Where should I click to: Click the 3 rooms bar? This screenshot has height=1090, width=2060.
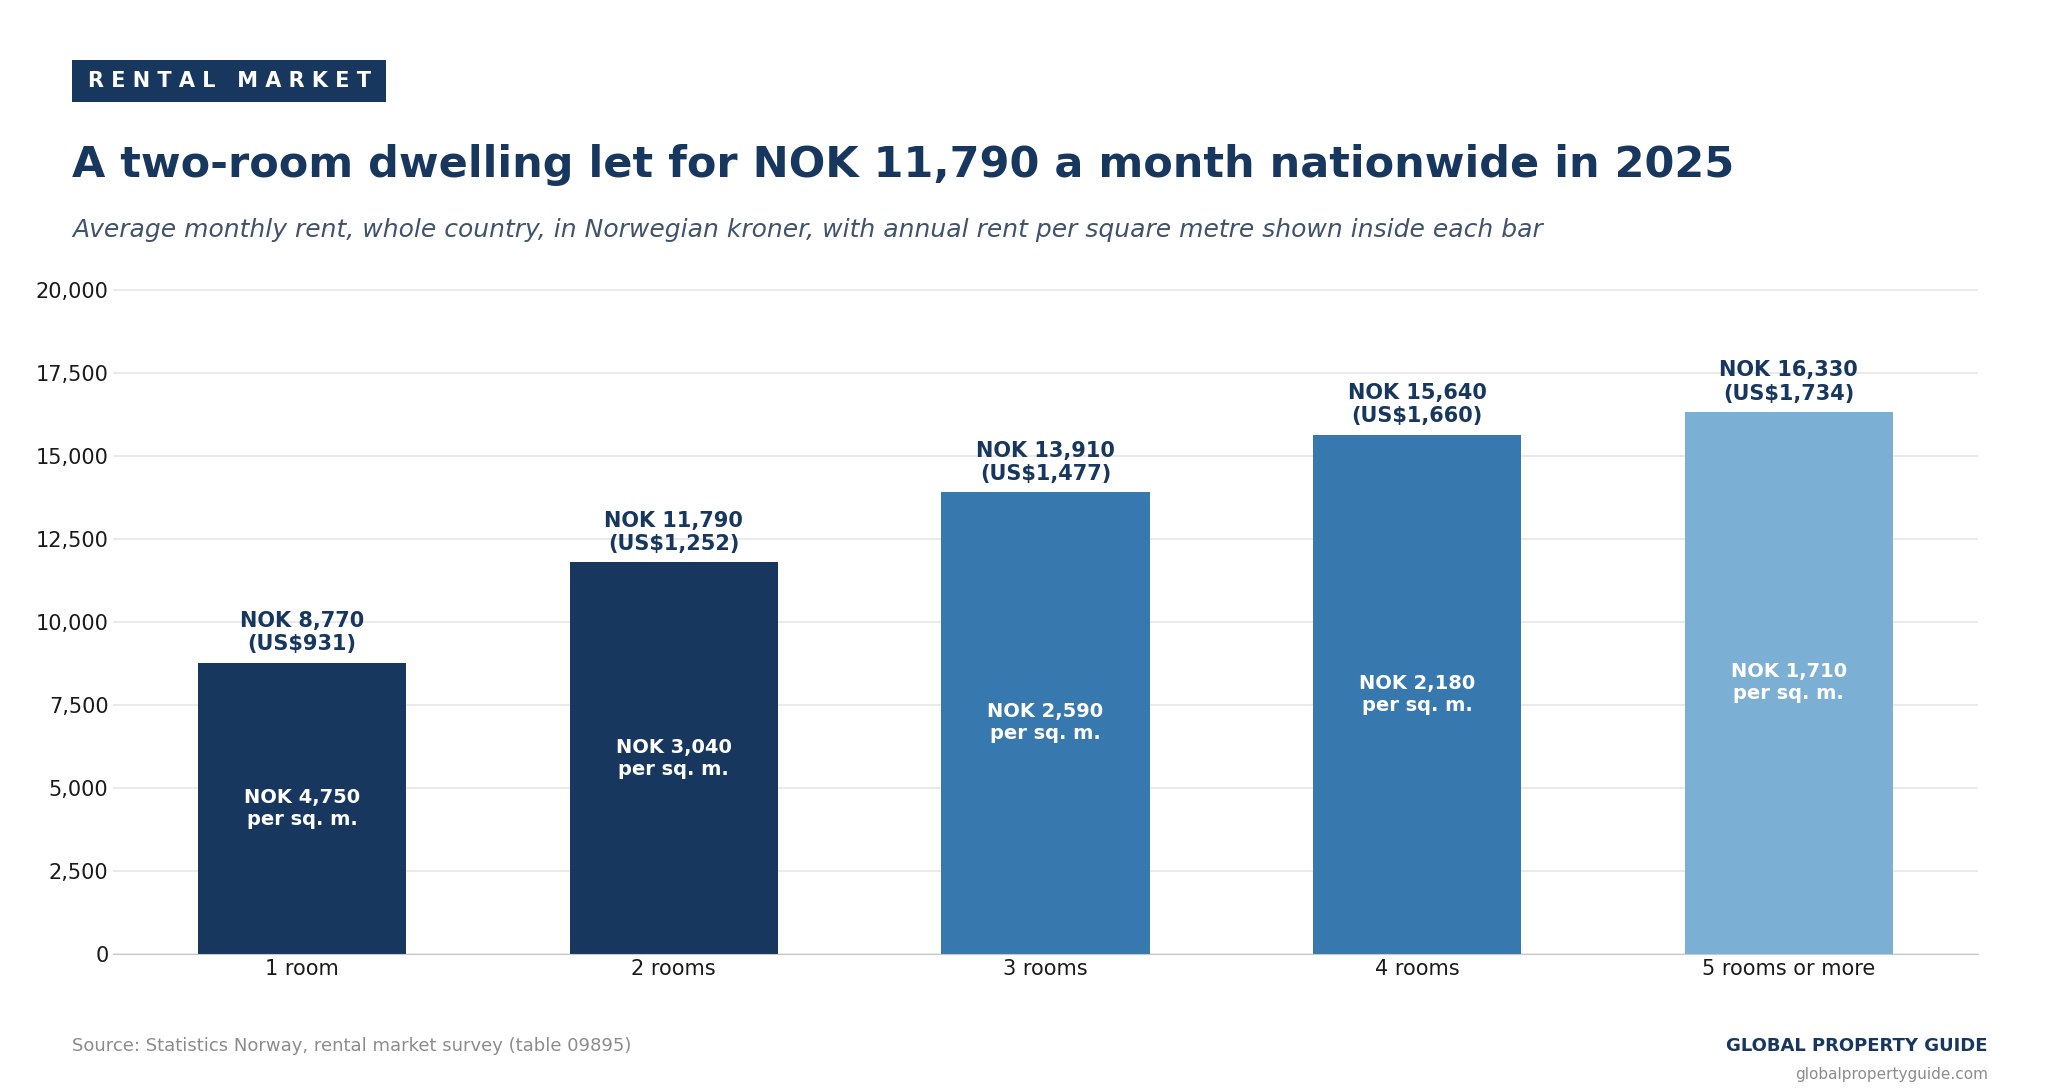coord(1045,723)
